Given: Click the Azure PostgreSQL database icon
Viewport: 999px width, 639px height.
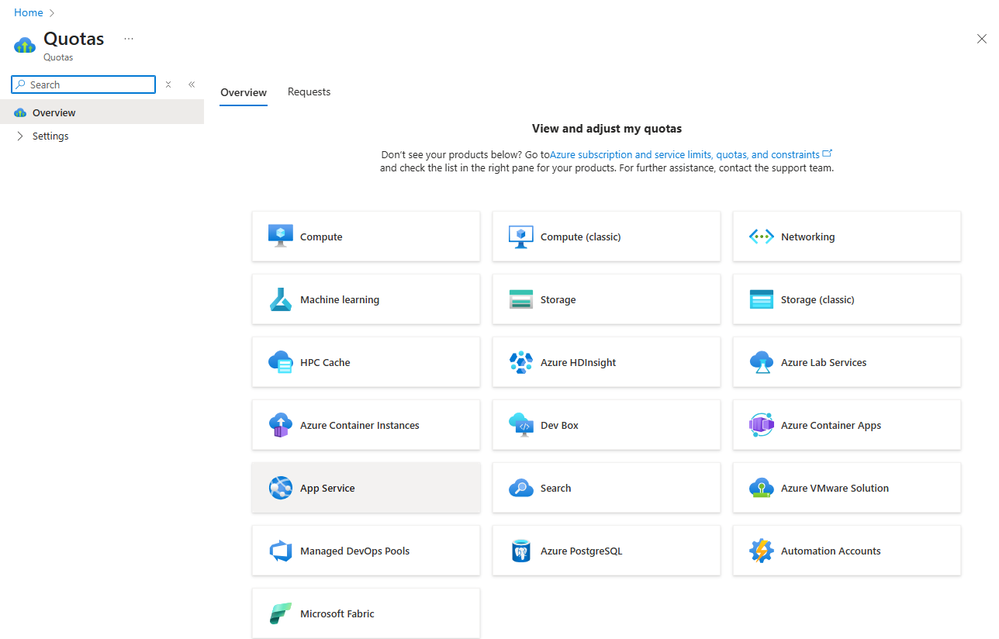Looking at the screenshot, I should point(521,551).
